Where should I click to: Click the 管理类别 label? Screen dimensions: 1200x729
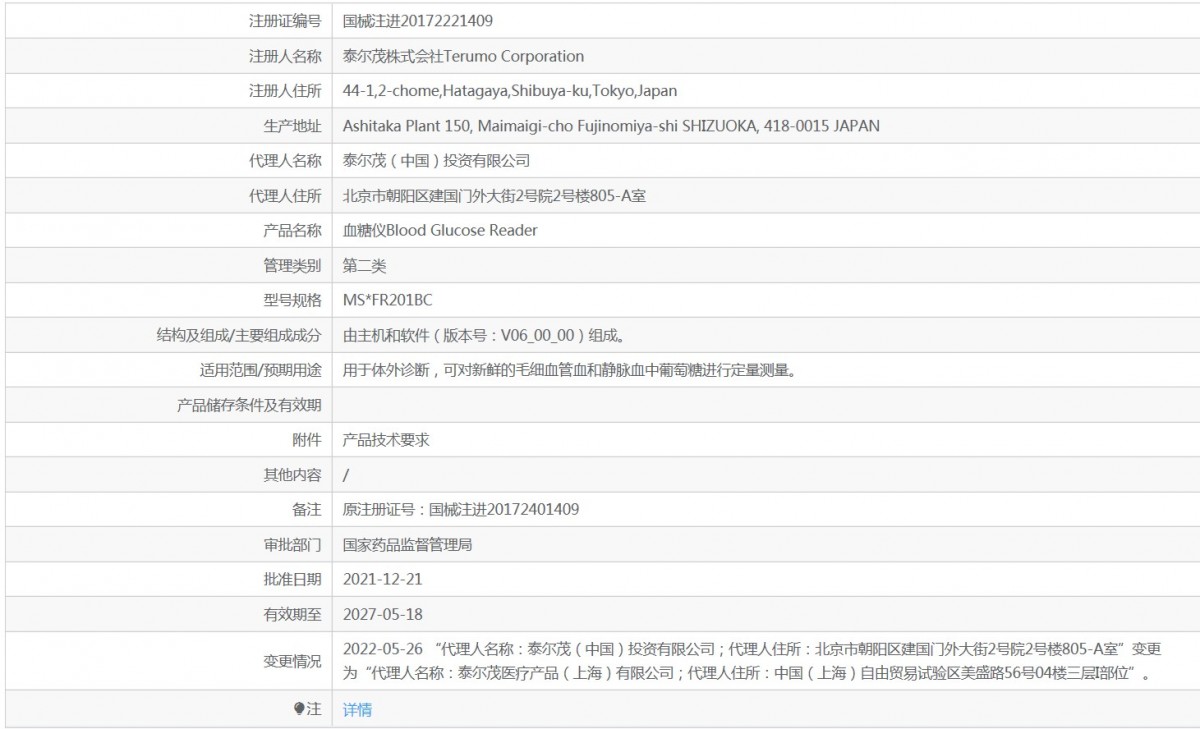click(x=292, y=266)
